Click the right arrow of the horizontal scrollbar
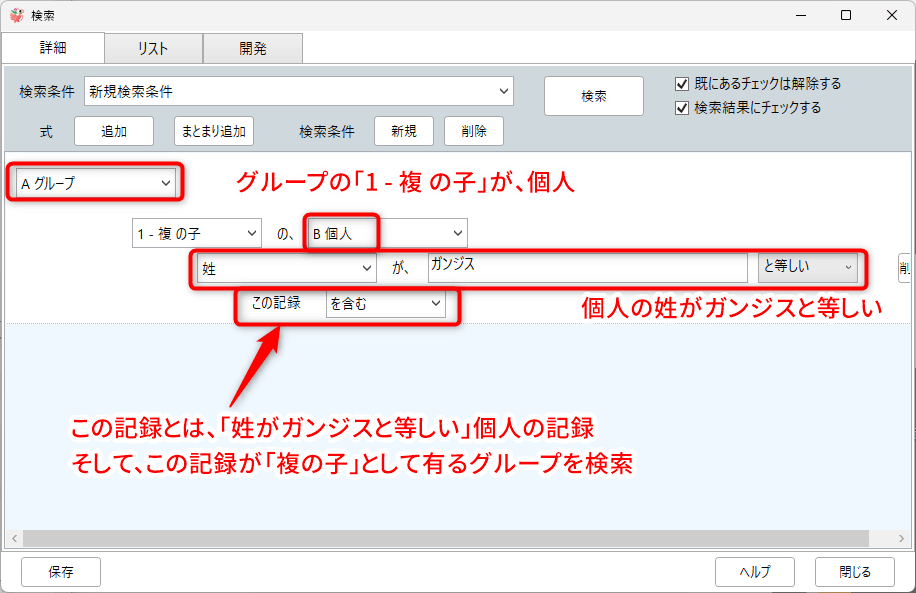This screenshot has width=916, height=593. click(903, 539)
